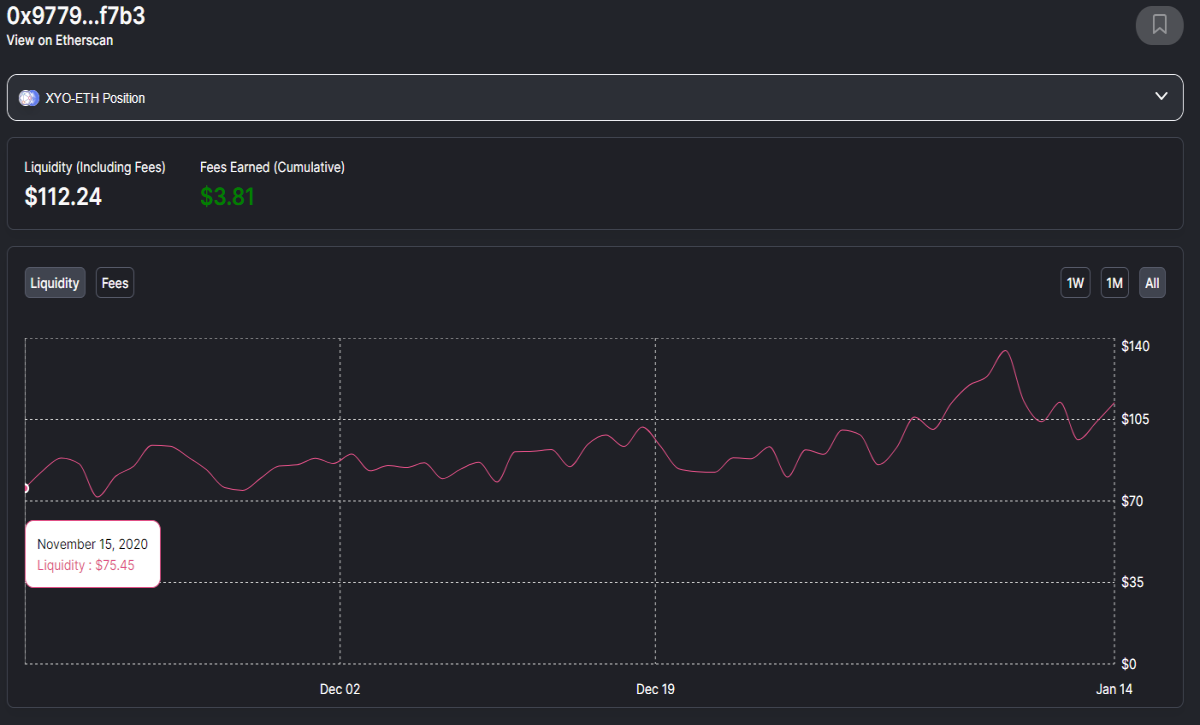Click the Dec 19 axis label
Viewport: 1200px width, 725px height.
(655, 689)
